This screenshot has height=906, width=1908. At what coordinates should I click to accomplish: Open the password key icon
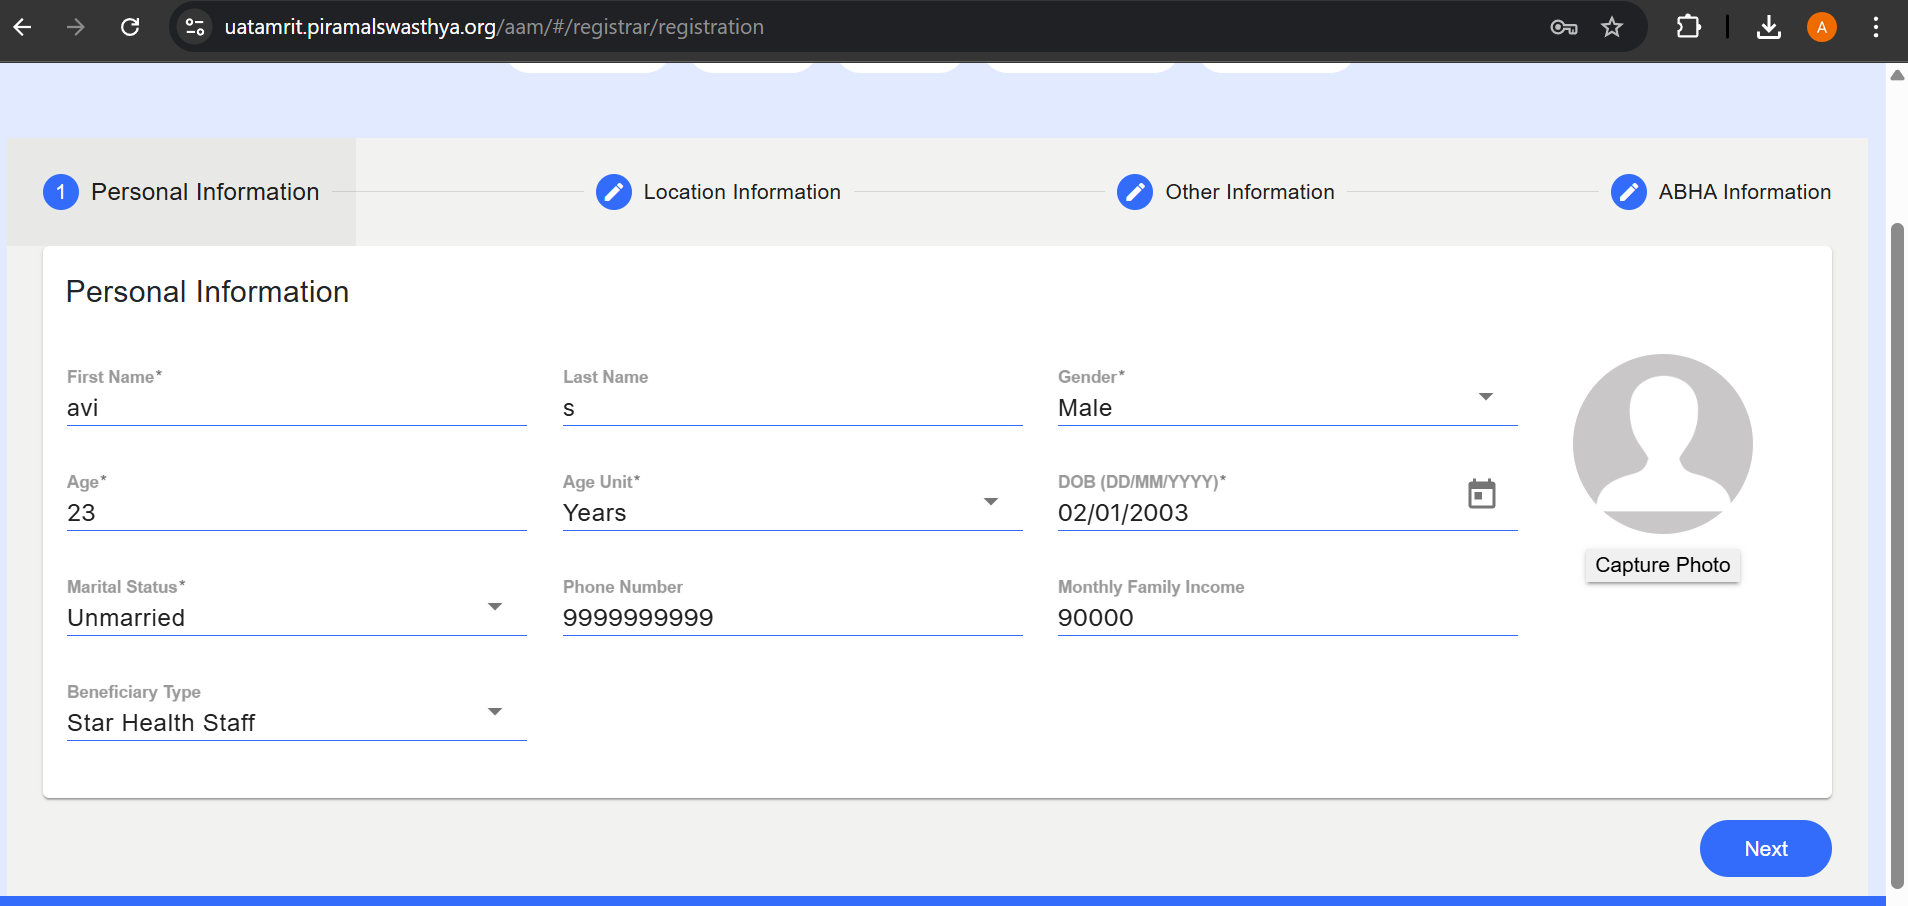1563,27
